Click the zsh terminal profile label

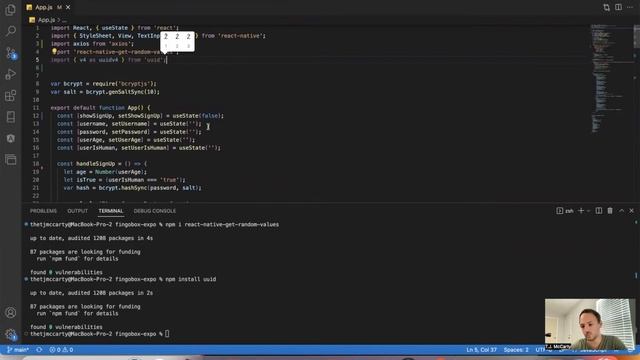tap(565, 211)
